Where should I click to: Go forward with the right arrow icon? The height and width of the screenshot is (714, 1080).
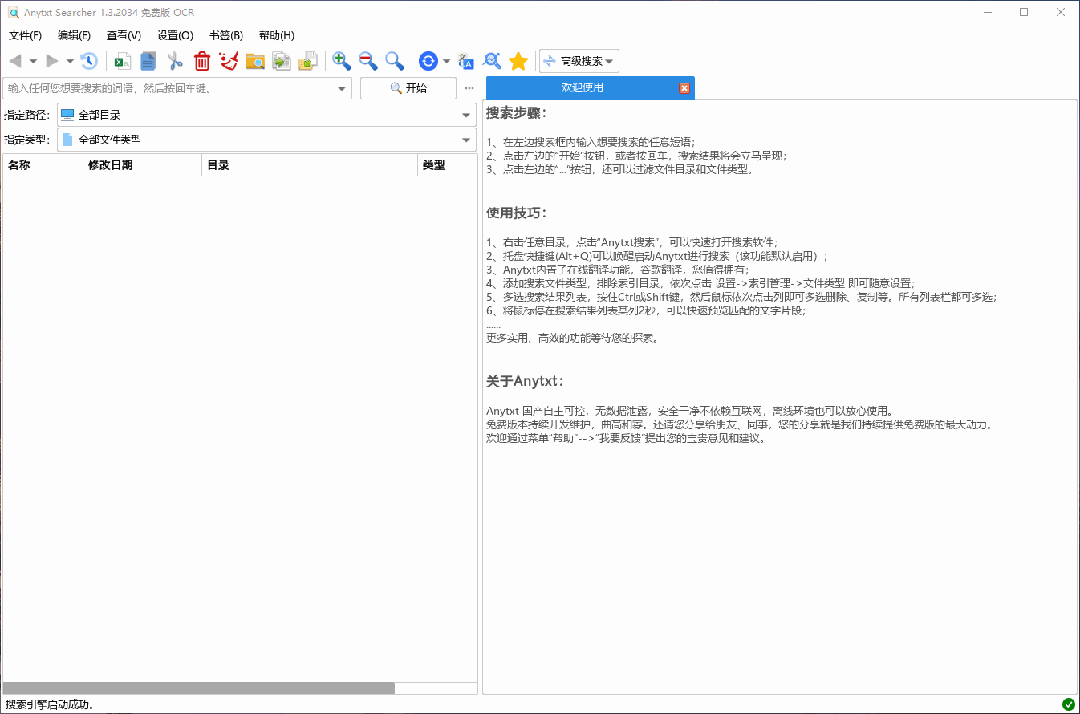click(52, 61)
